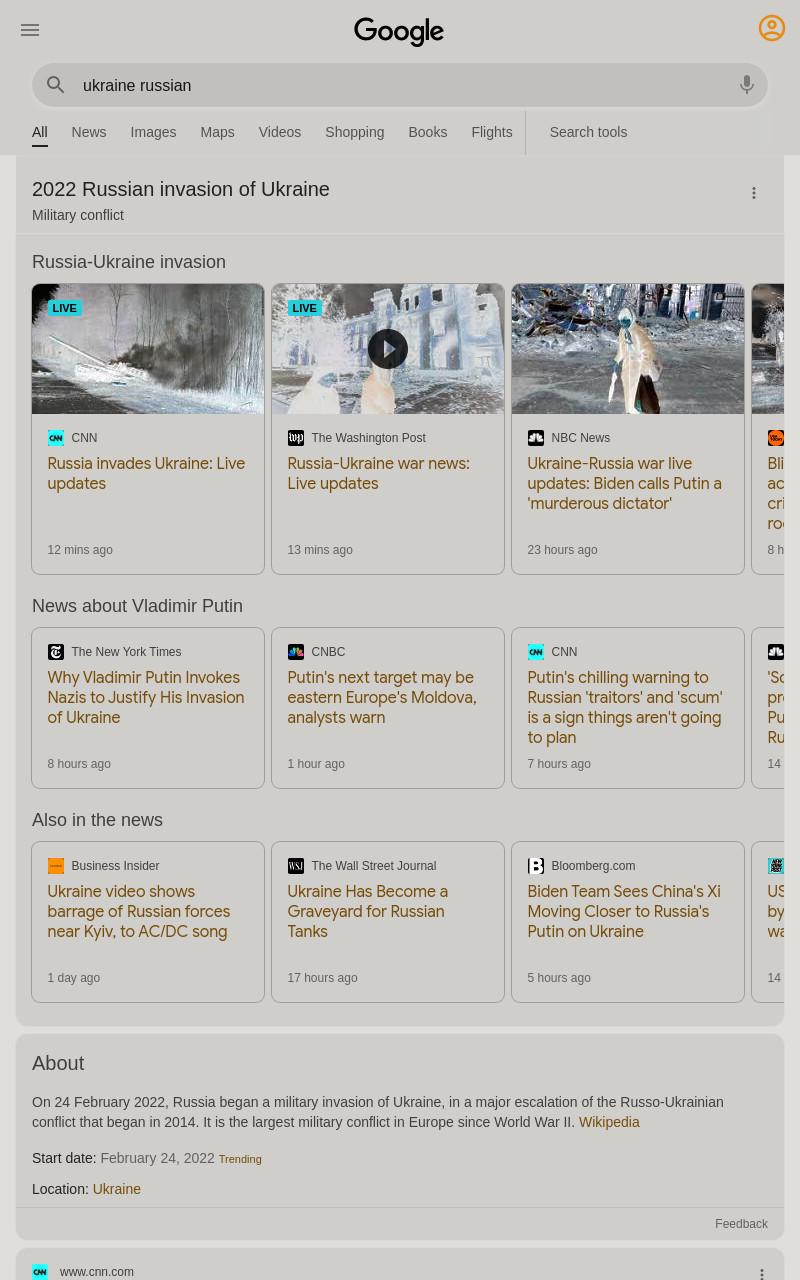Viewport: 800px width, 1280px height.
Task: Switch to the News tab
Action: point(88,132)
